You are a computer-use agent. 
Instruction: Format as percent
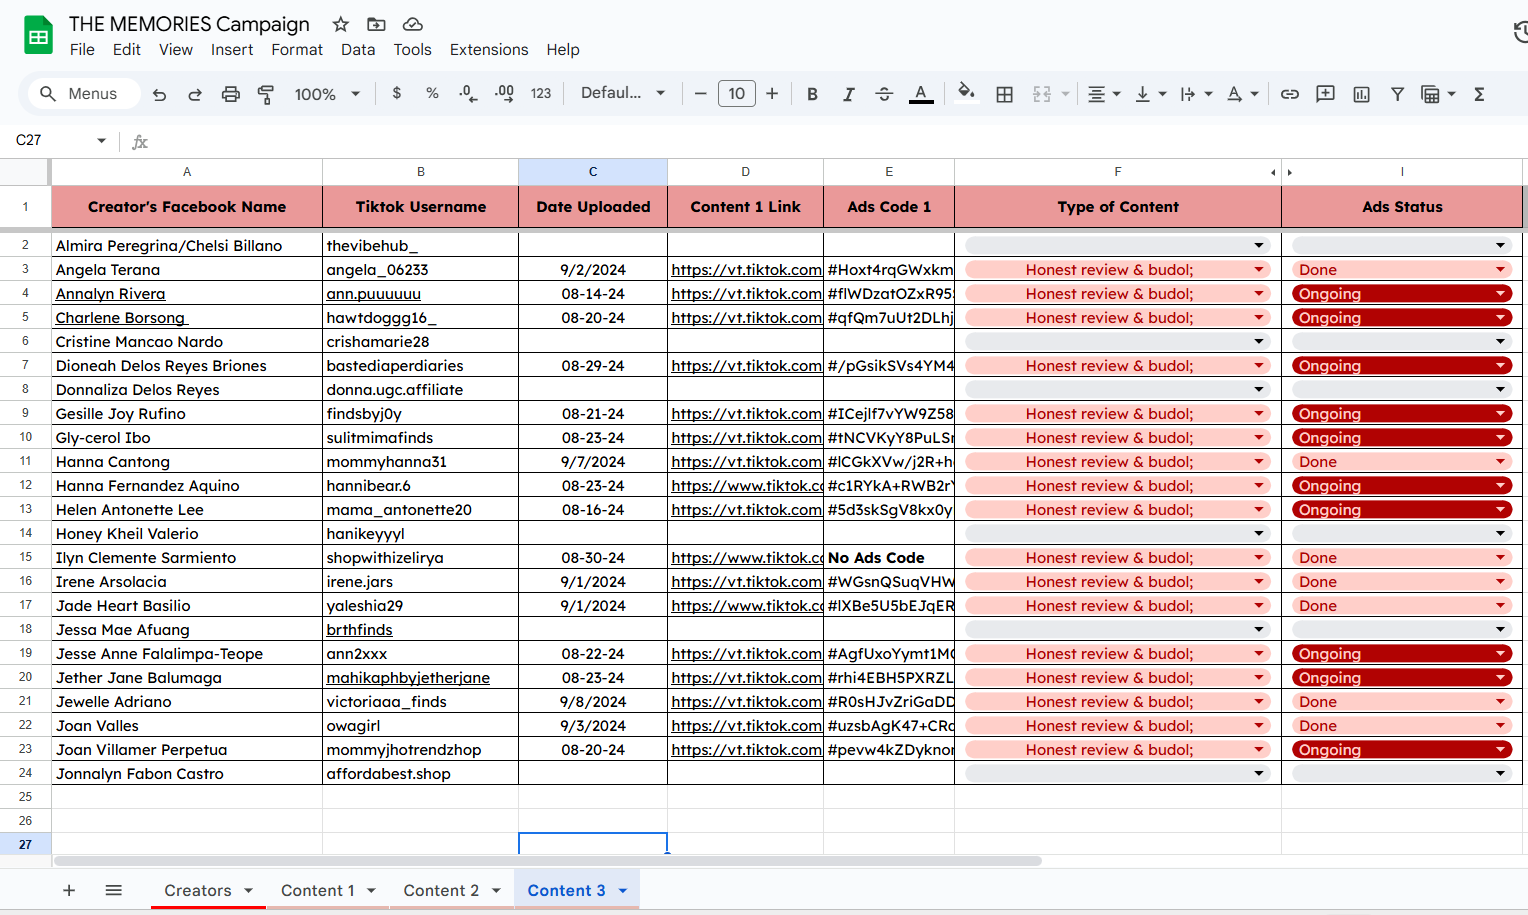432,93
